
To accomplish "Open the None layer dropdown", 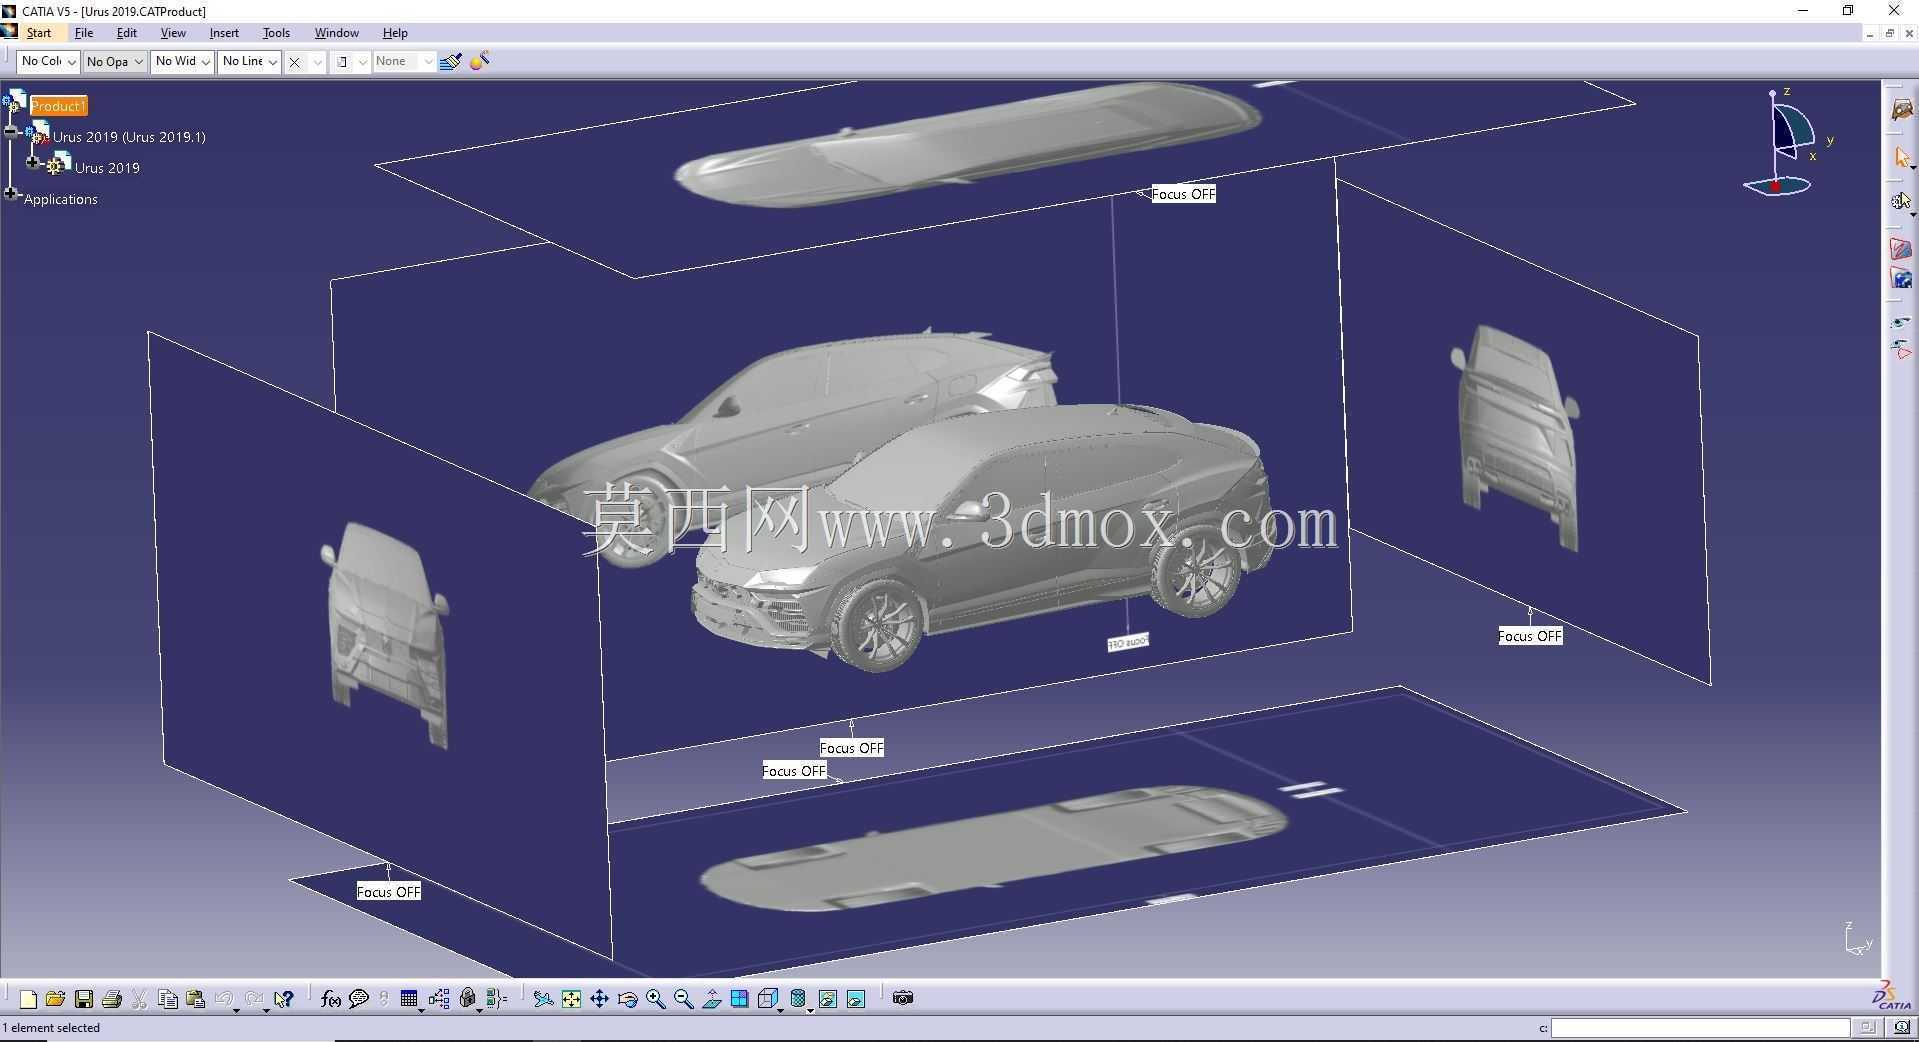I will 405,62.
